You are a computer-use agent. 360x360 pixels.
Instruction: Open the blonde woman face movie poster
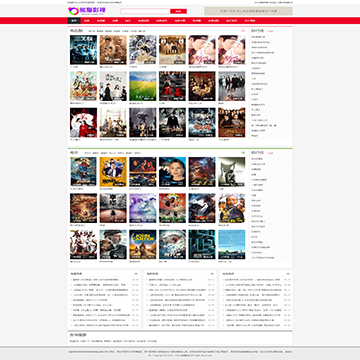click(x=172, y=172)
